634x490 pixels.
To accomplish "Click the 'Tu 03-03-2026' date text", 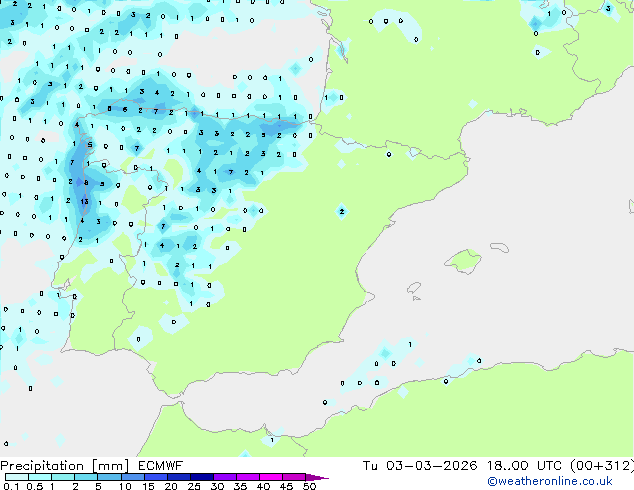I will [420, 466].
